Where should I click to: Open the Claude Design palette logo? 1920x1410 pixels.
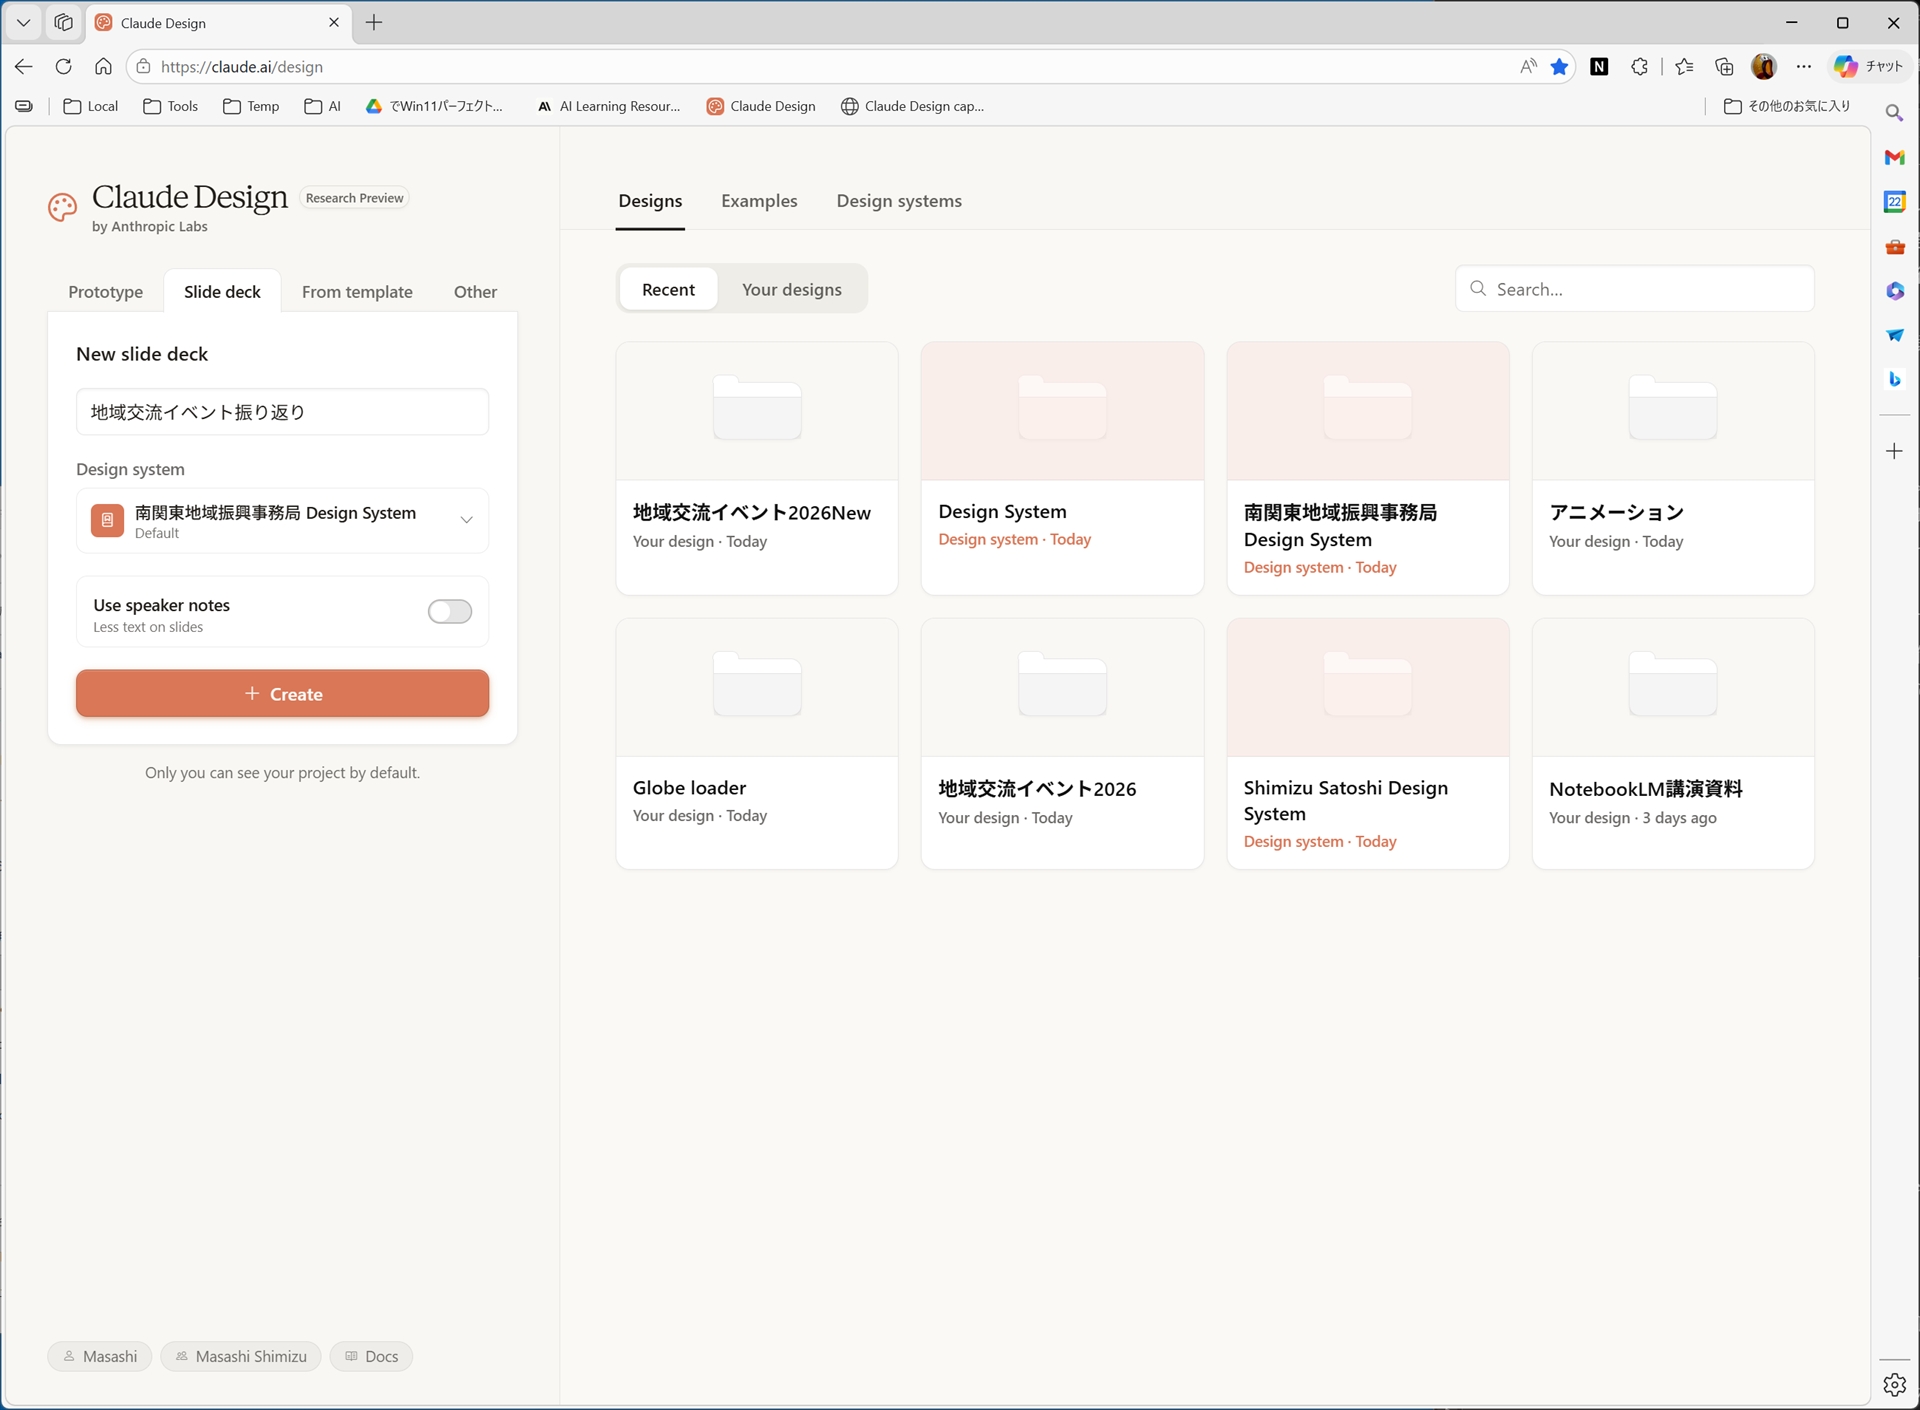click(x=61, y=208)
